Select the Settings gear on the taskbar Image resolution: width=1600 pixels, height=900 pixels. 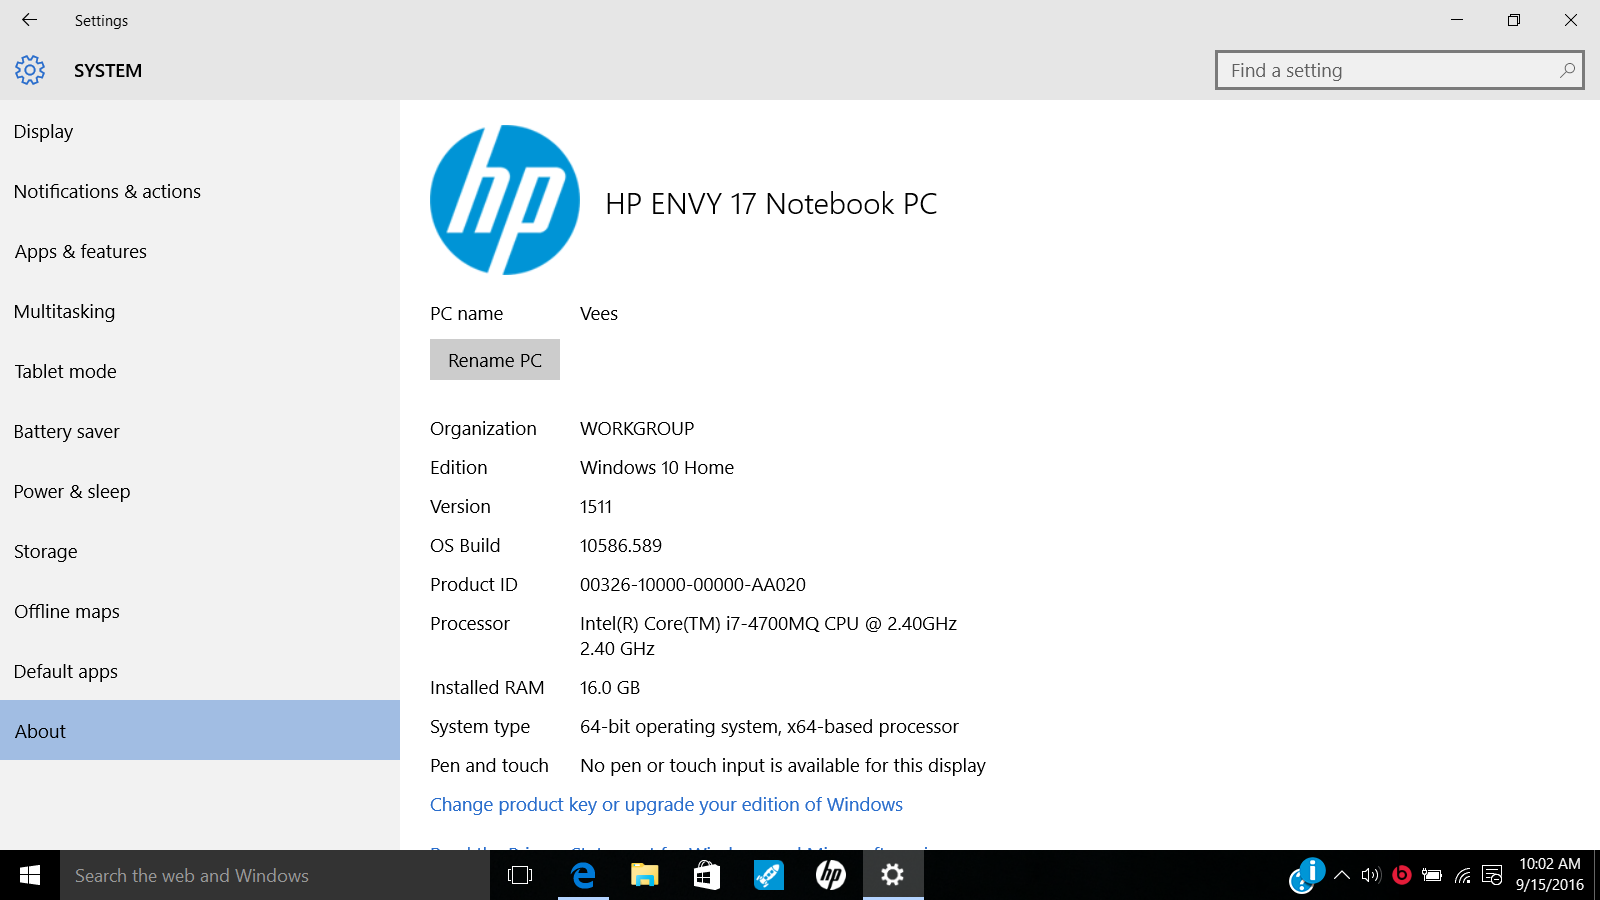893,875
